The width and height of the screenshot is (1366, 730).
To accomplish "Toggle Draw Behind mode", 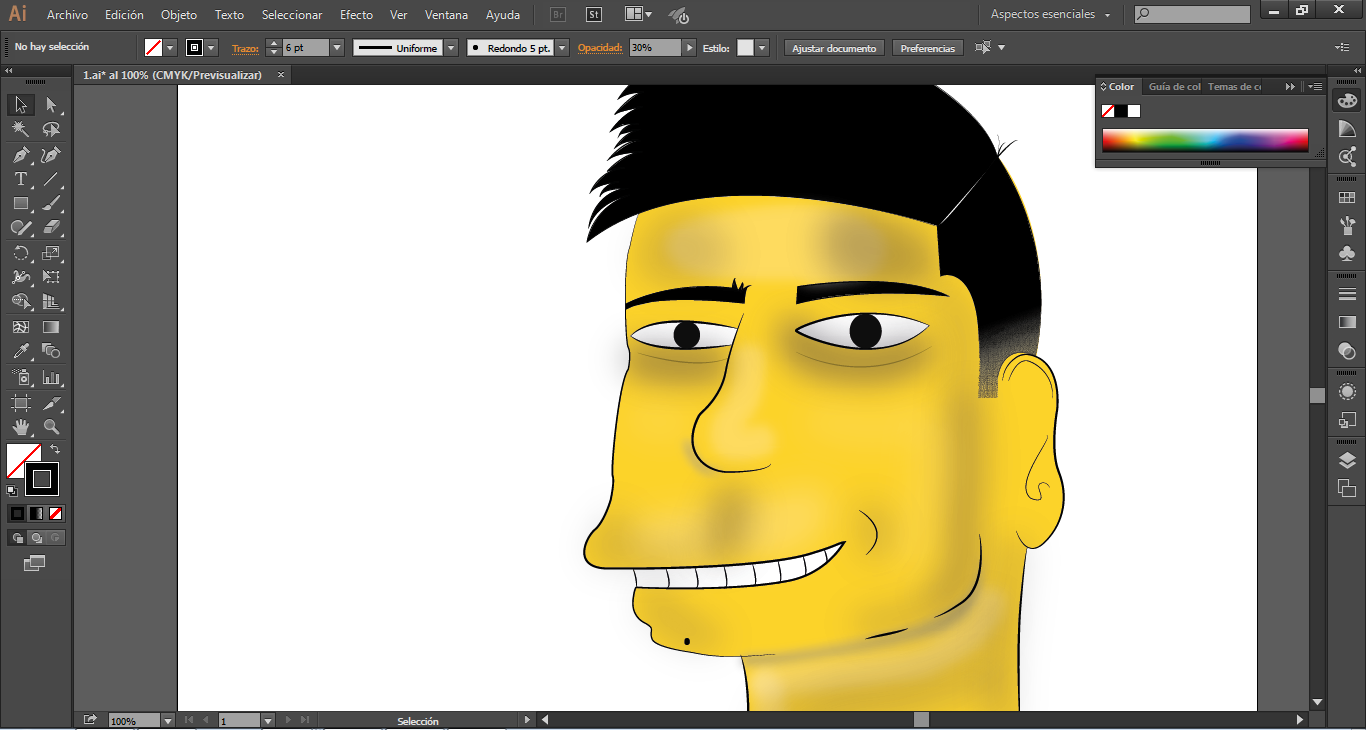I will point(36,538).
